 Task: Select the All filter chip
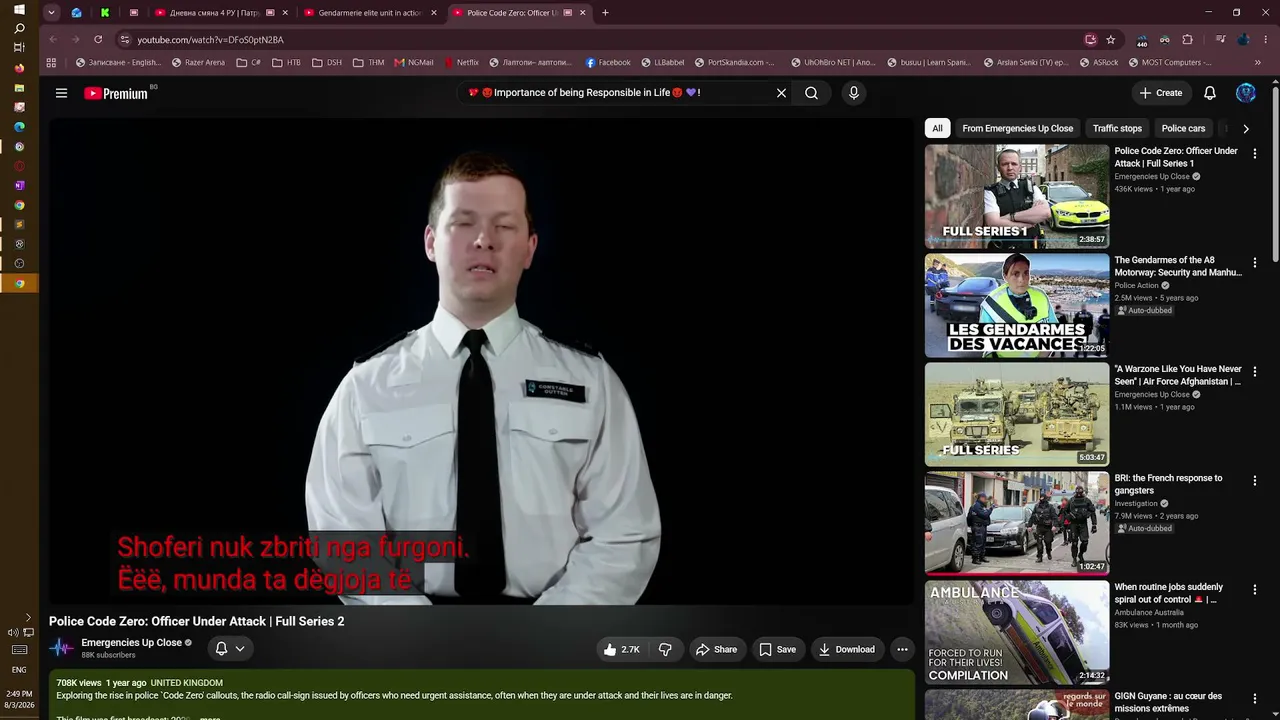coord(937,128)
